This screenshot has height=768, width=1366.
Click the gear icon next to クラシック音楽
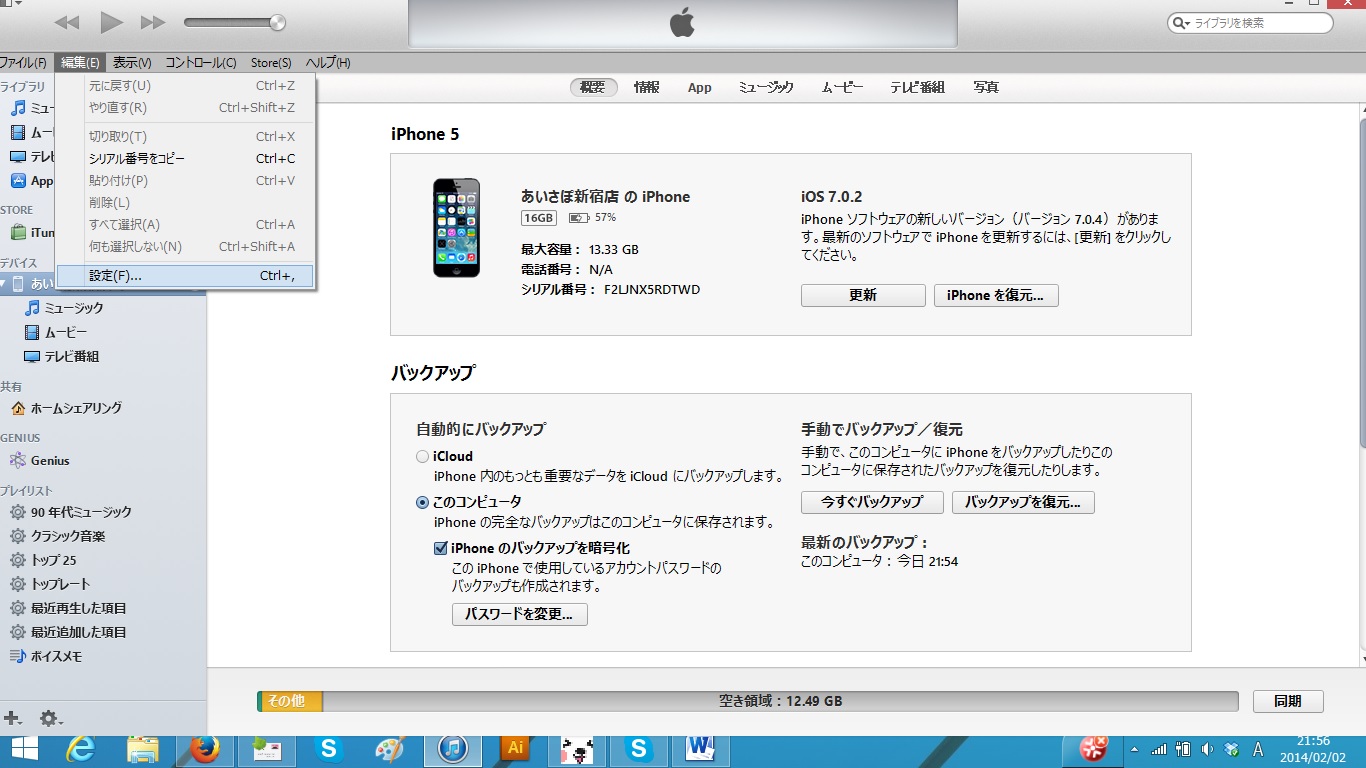(x=18, y=536)
